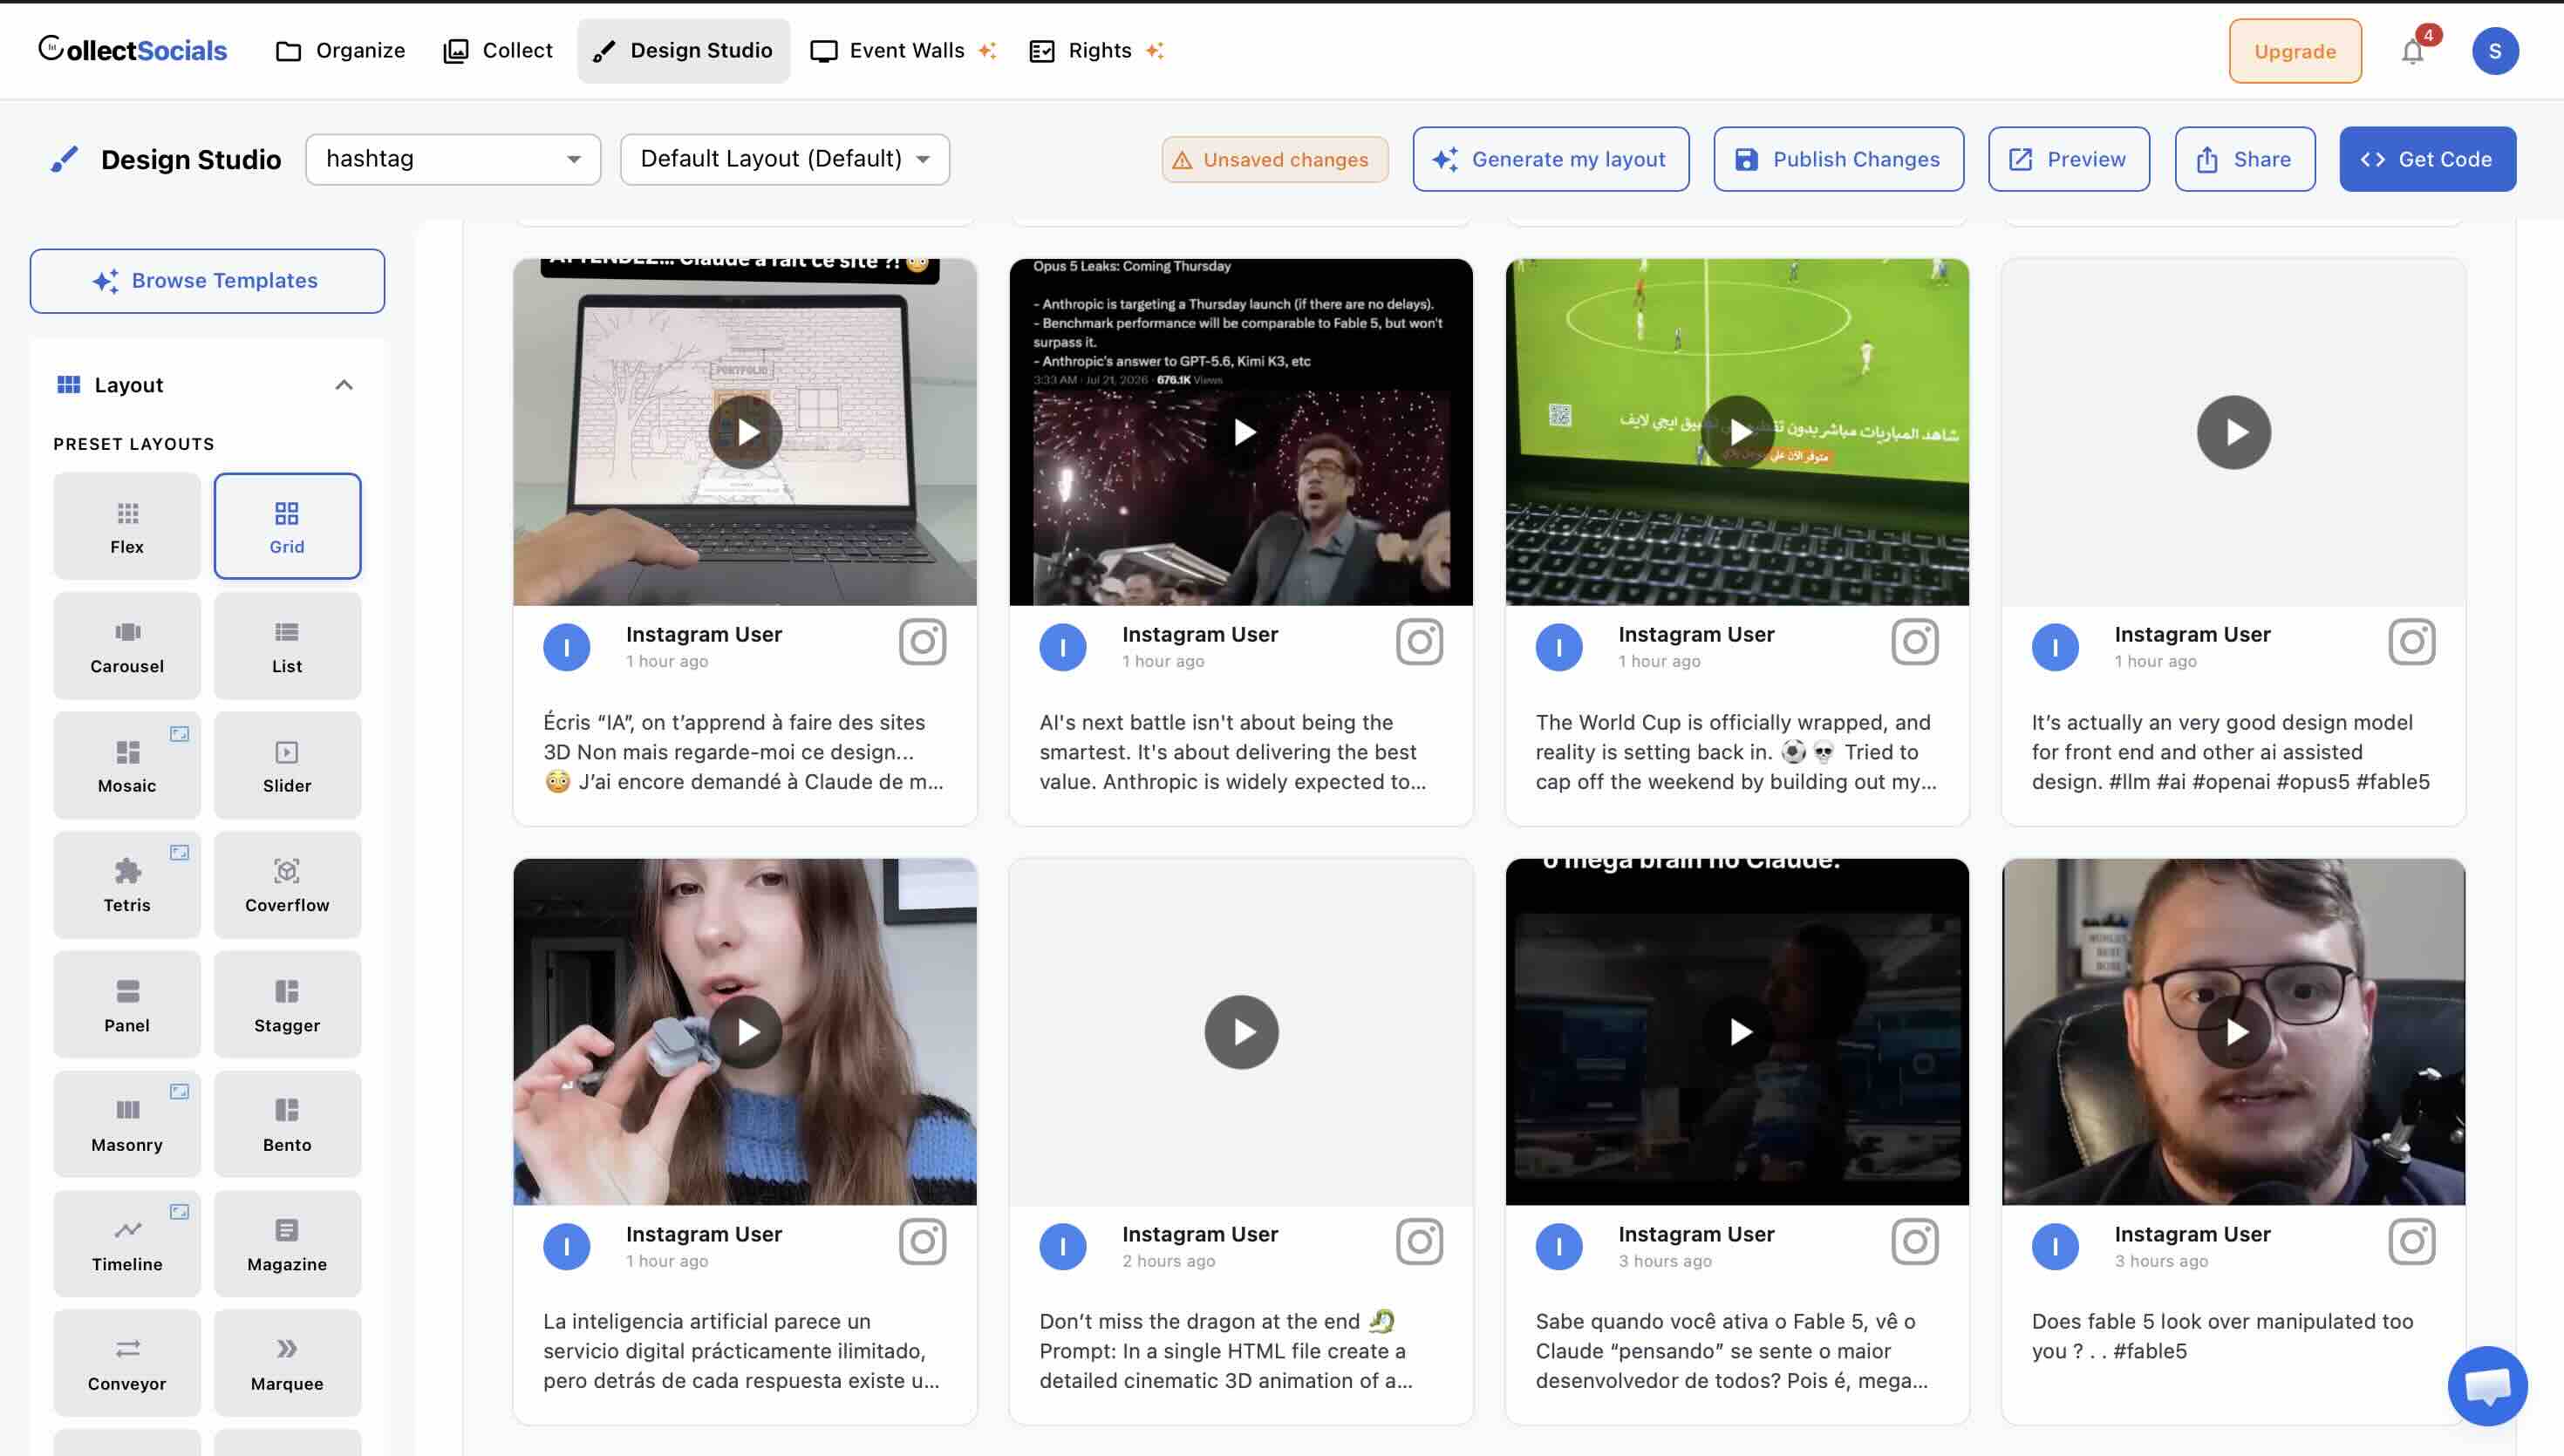2564x1456 pixels.
Task: Click Browse Templates
Action: pyautogui.click(x=207, y=281)
